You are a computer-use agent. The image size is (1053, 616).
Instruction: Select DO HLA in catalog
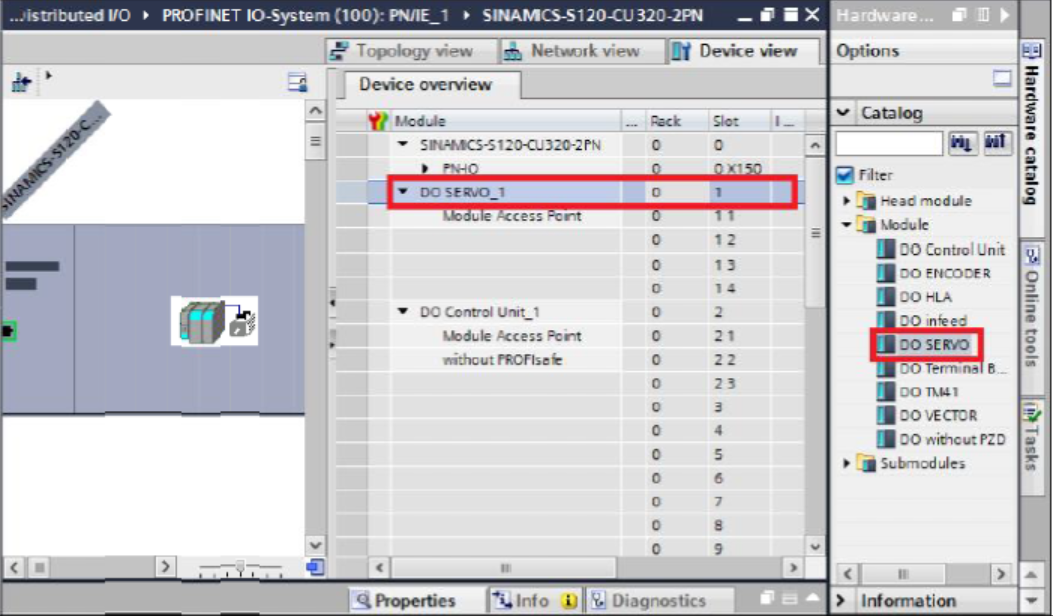tap(925, 297)
